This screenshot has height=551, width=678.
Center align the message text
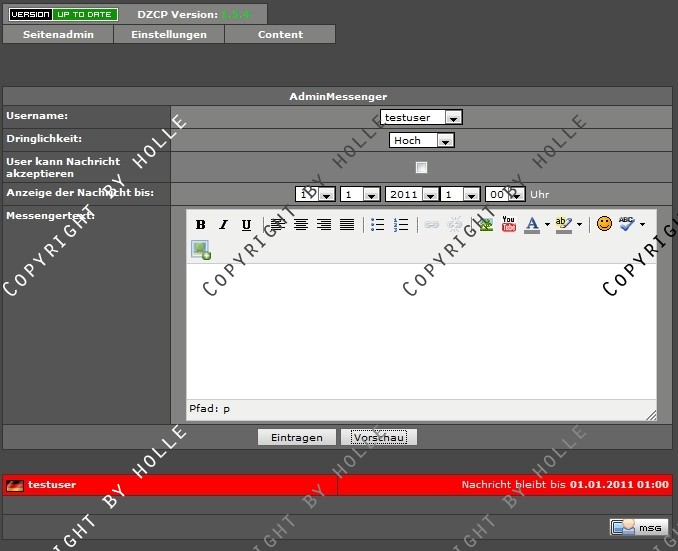(301, 225)
